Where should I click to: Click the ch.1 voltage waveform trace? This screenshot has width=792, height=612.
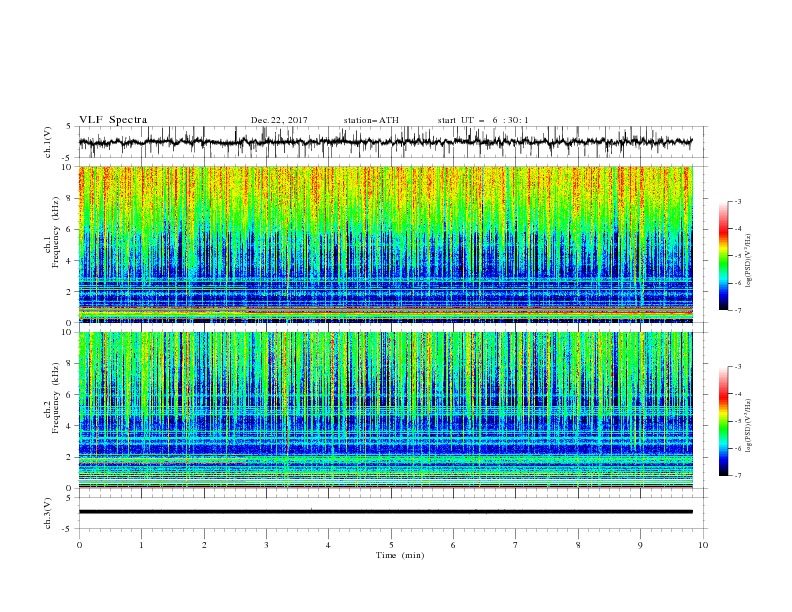pyautogui.click(x=385, y=142)
